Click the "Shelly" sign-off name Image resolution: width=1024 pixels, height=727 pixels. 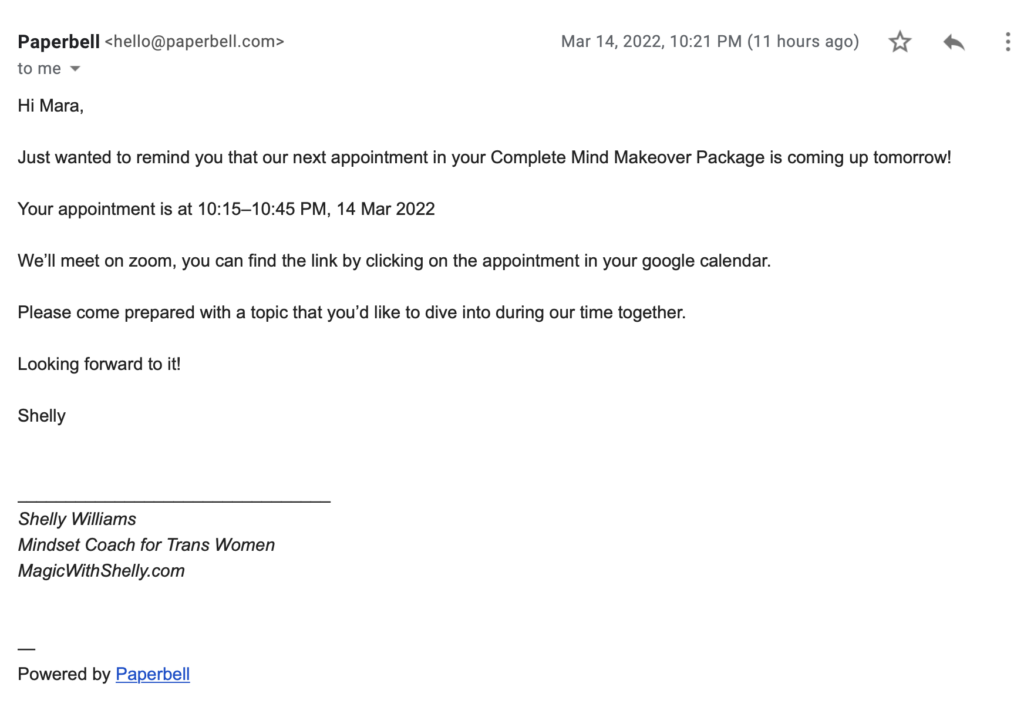(x=41, y=416)
